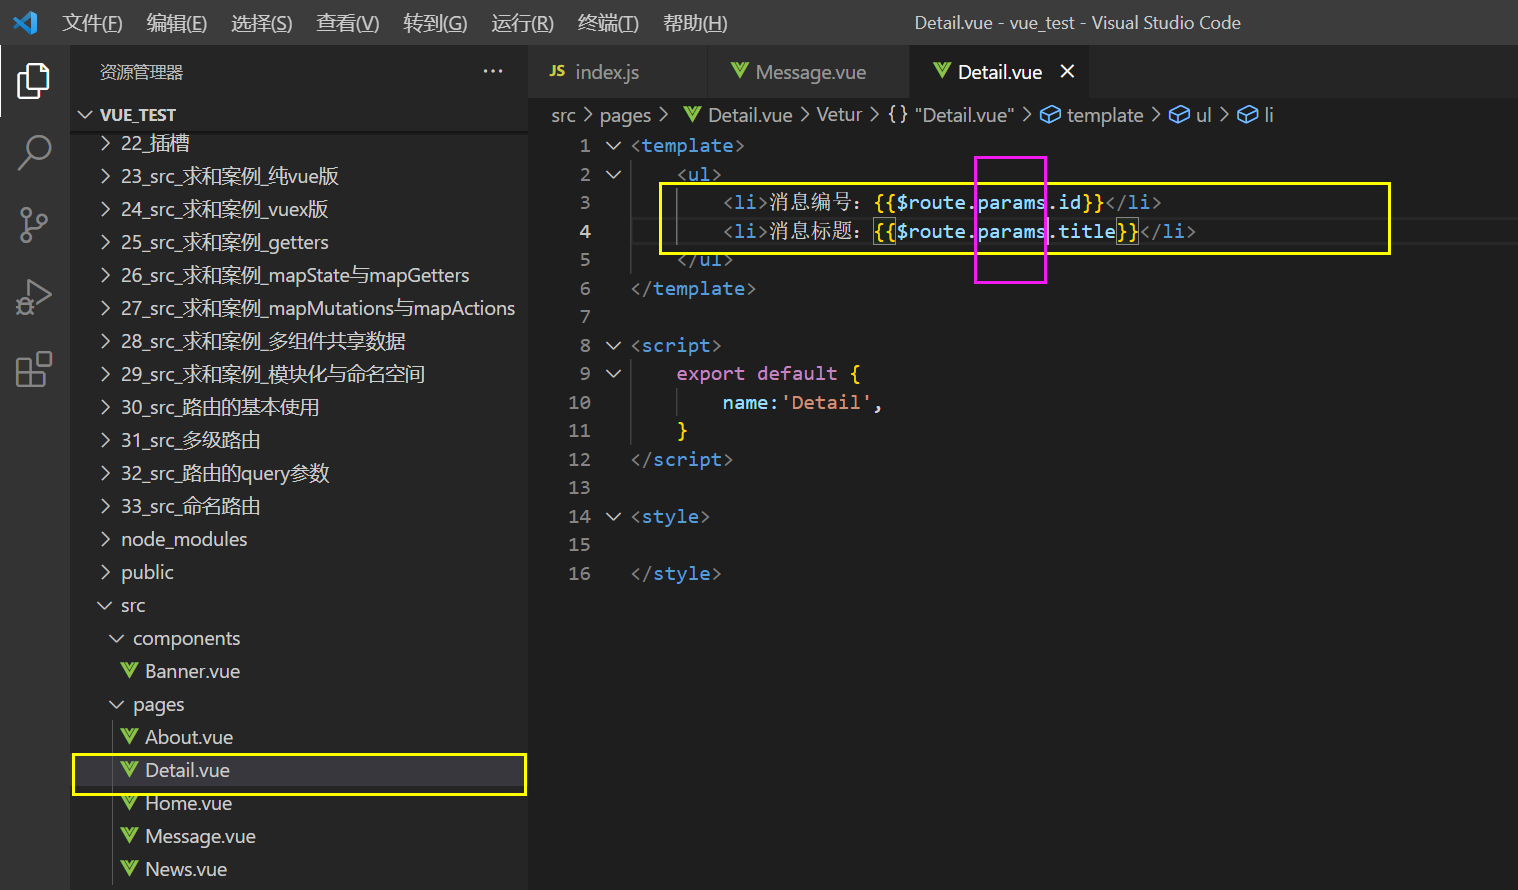Open the Search view in activity bar
Viewport: 1518px width, 890px height.
coord(34,153)
